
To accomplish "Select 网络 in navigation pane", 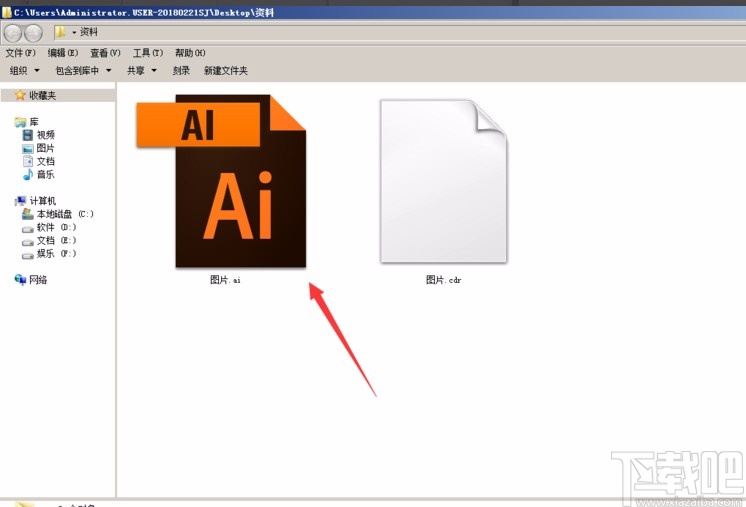I will pyautogui.click(x=38, y=280).
